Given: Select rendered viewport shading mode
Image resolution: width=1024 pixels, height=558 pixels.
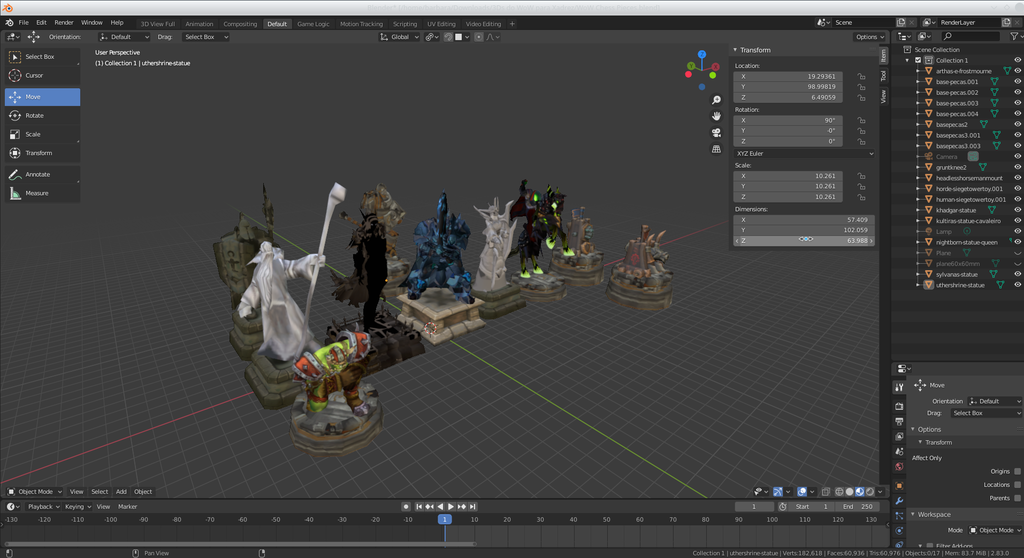Looking at the screenshot, I should click(x=870, y=492).
